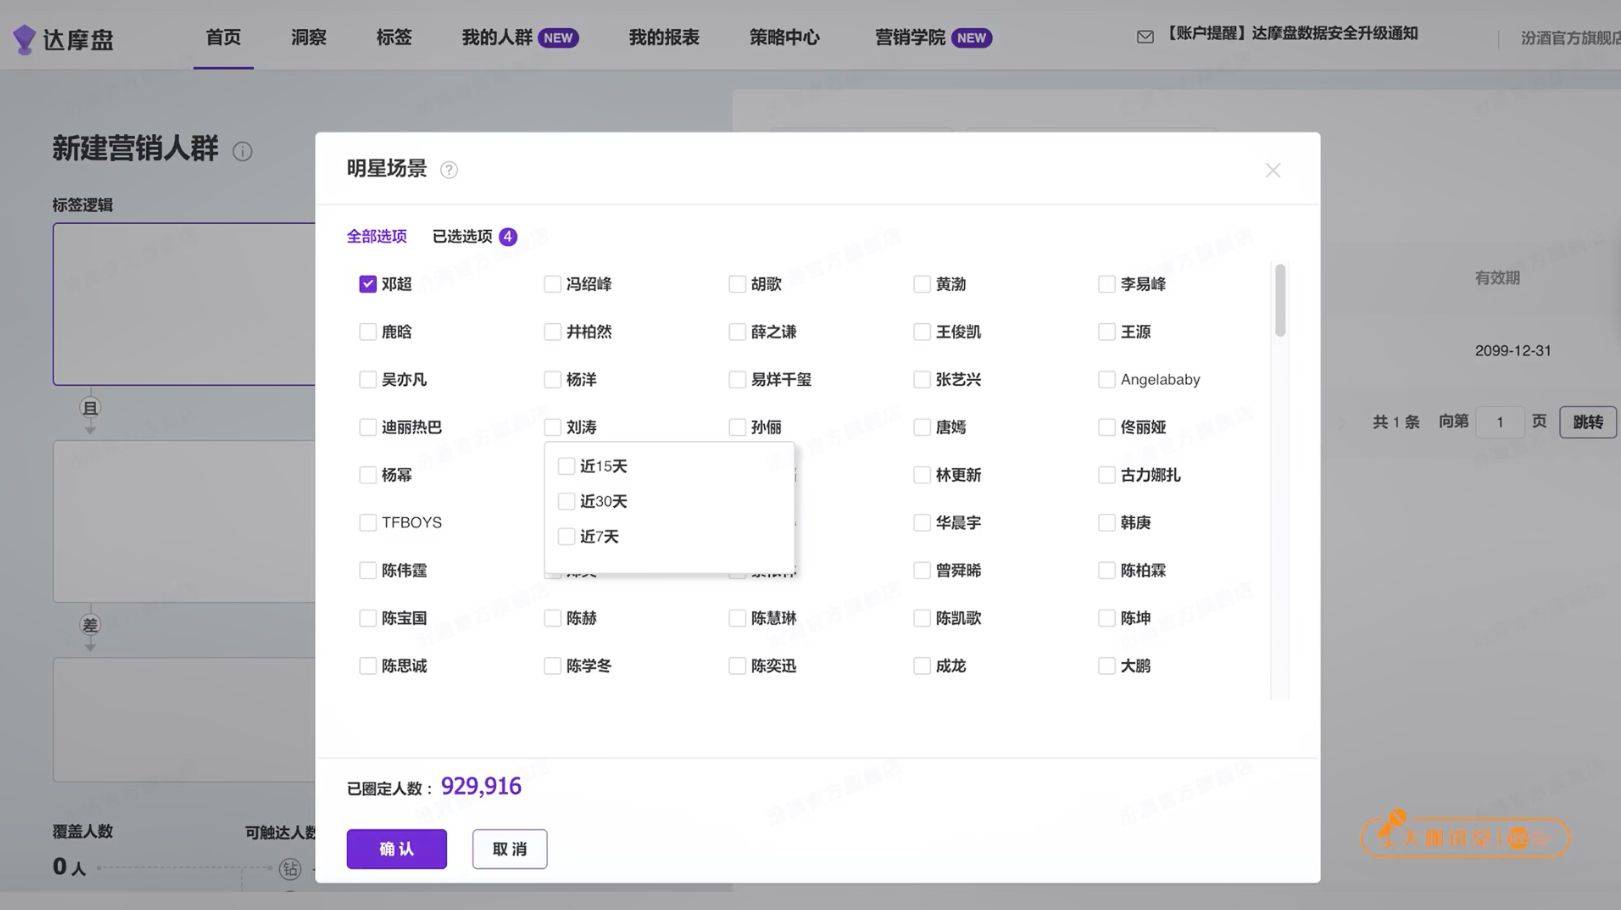This screenshot has width=1621, height=910.
Task: Click the 且 logic connector icon
Action: tap(90, 408)
